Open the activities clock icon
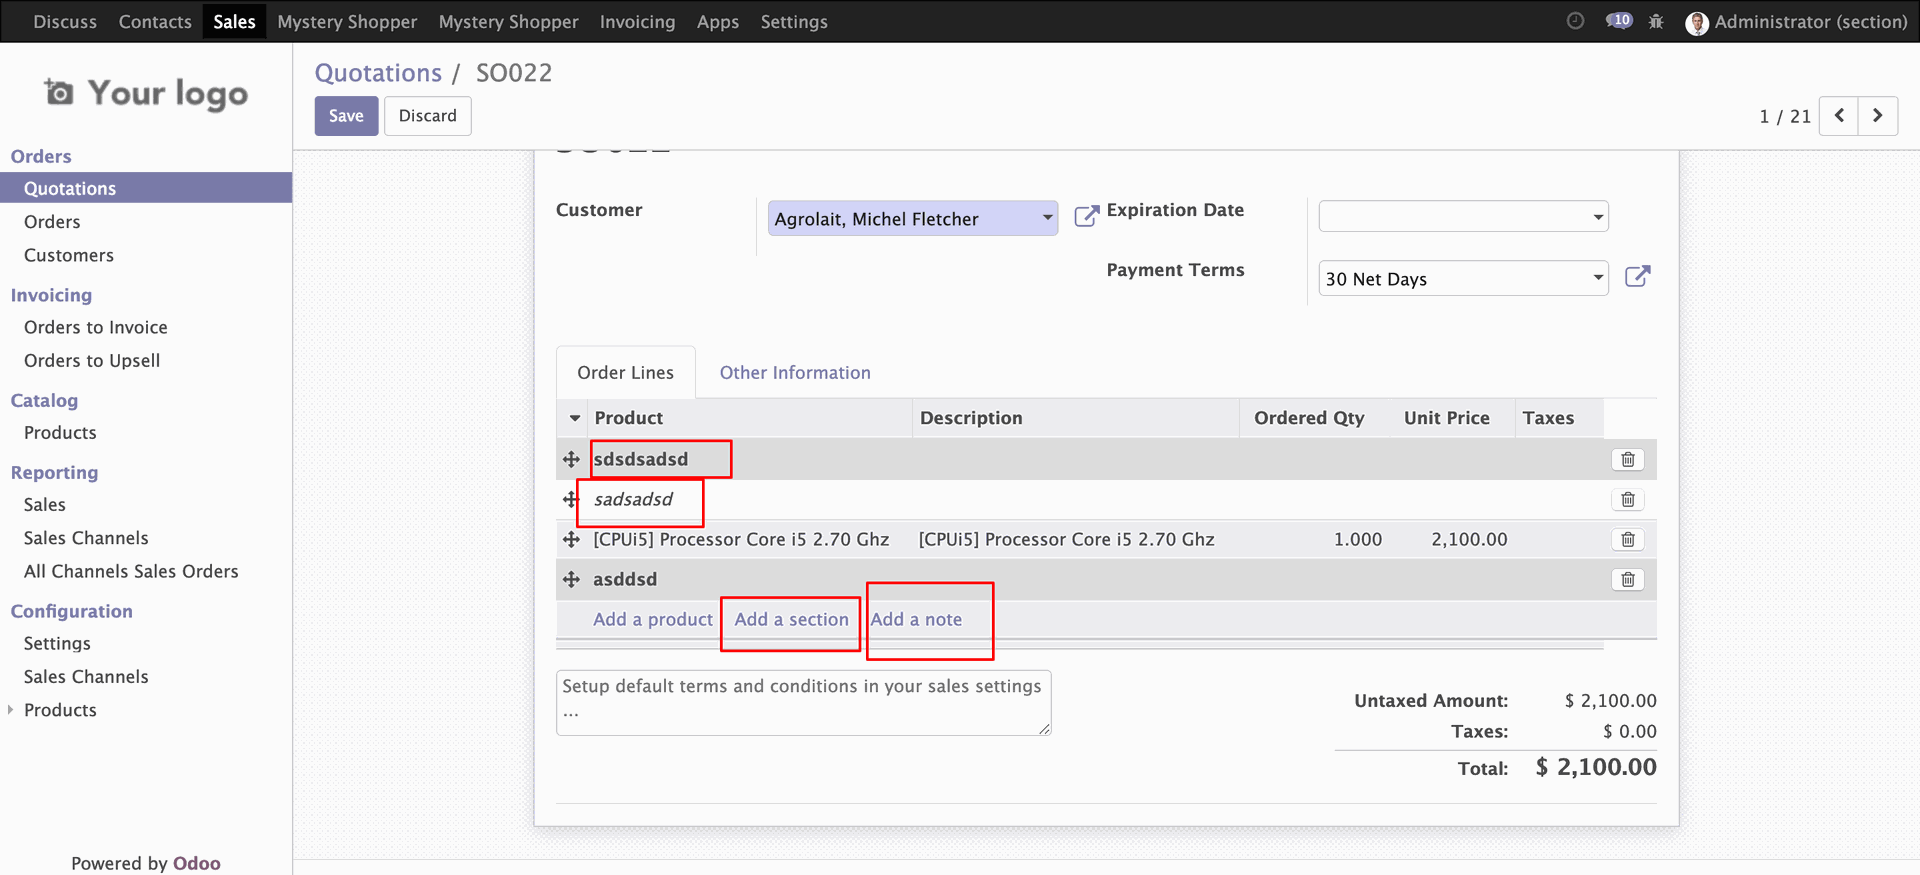Viewport: 1920px width, 875px height. (1575, 21)
